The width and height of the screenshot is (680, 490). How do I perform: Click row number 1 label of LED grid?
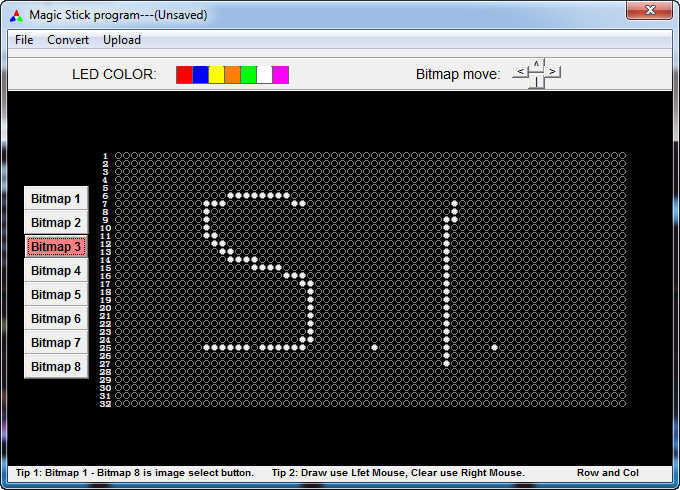click(x=105, y=156)
